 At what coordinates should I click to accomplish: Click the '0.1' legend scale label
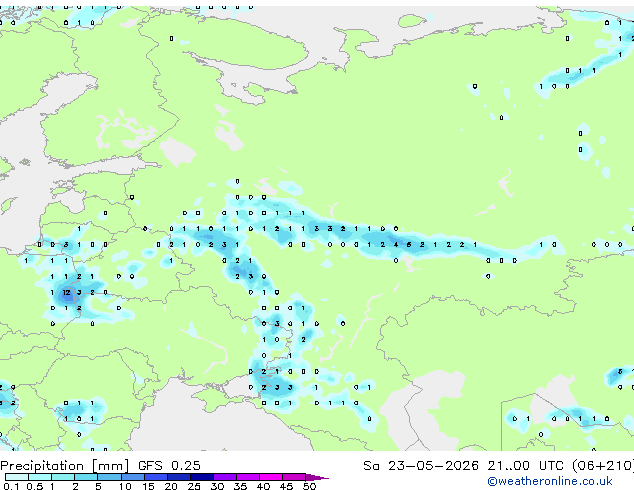coord(12,486)
